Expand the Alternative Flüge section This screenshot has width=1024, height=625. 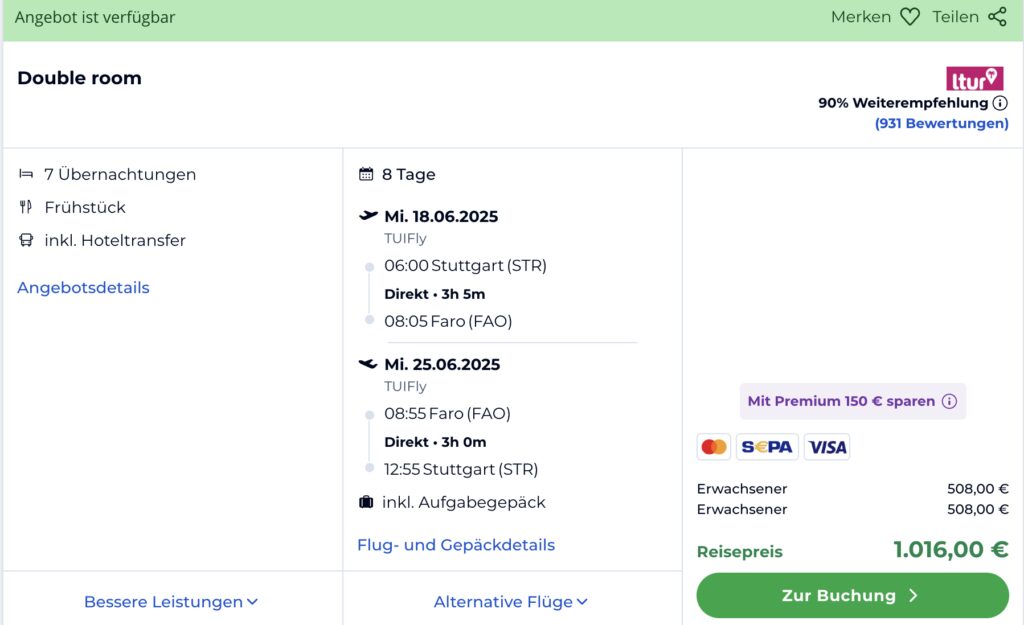511,602
